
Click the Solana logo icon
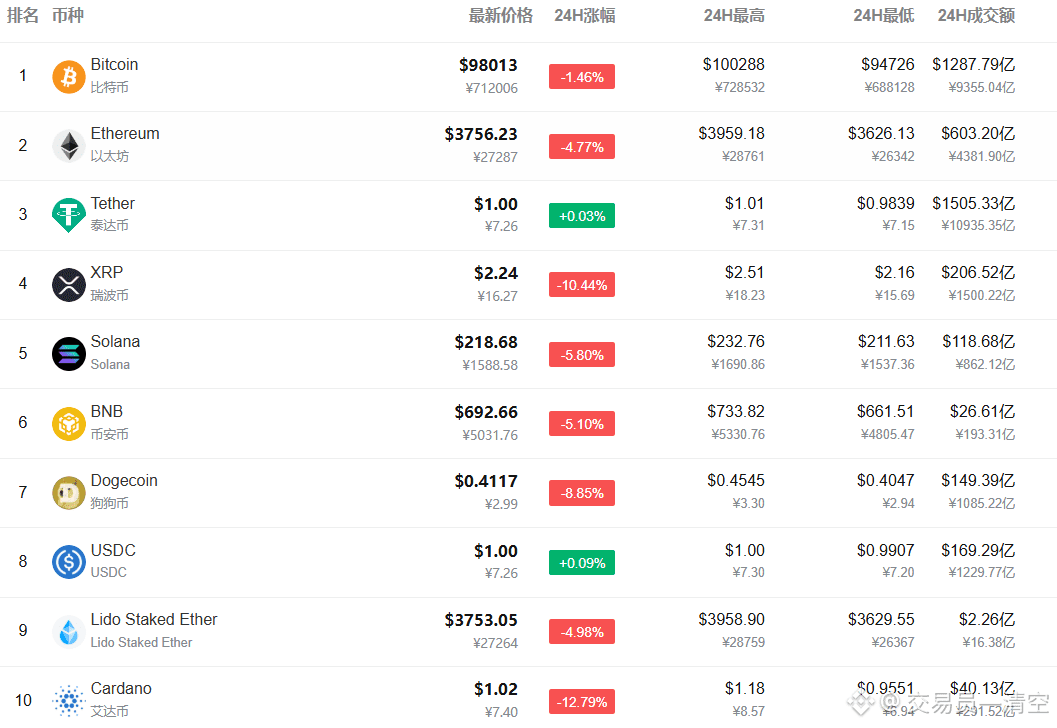(69, 354)
